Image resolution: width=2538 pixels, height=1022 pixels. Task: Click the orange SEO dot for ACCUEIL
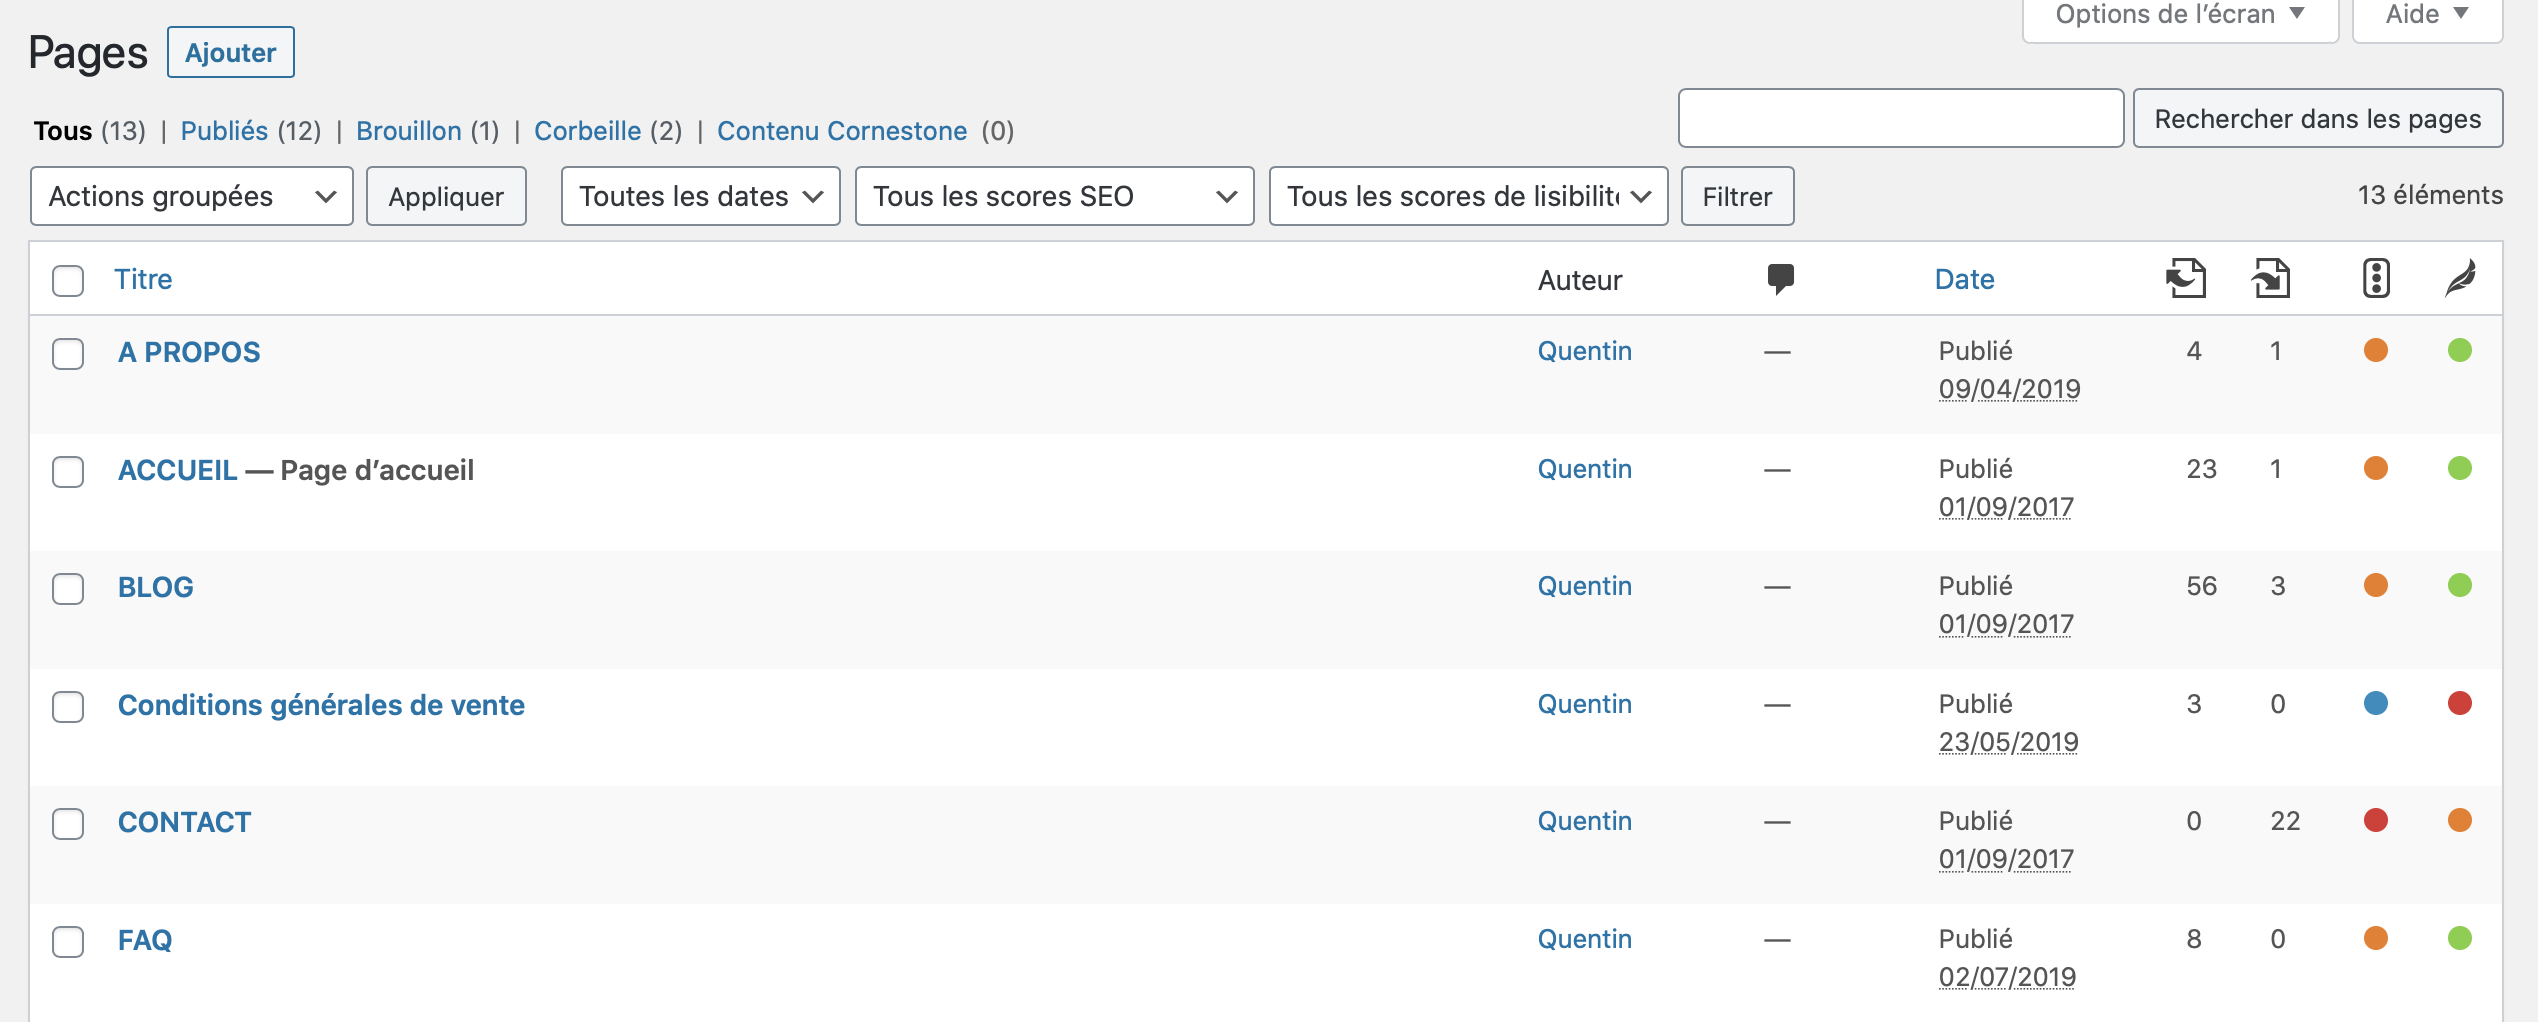point(2376,469)
